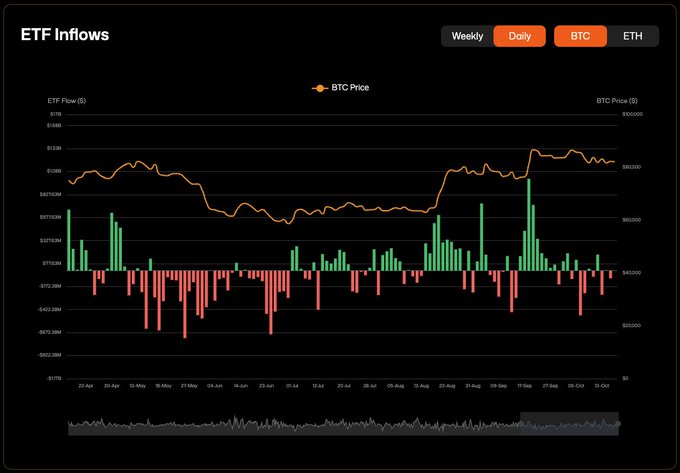Click the 01-Jul date label
This screenshot has height=473, width=680.
coord(292,386)
